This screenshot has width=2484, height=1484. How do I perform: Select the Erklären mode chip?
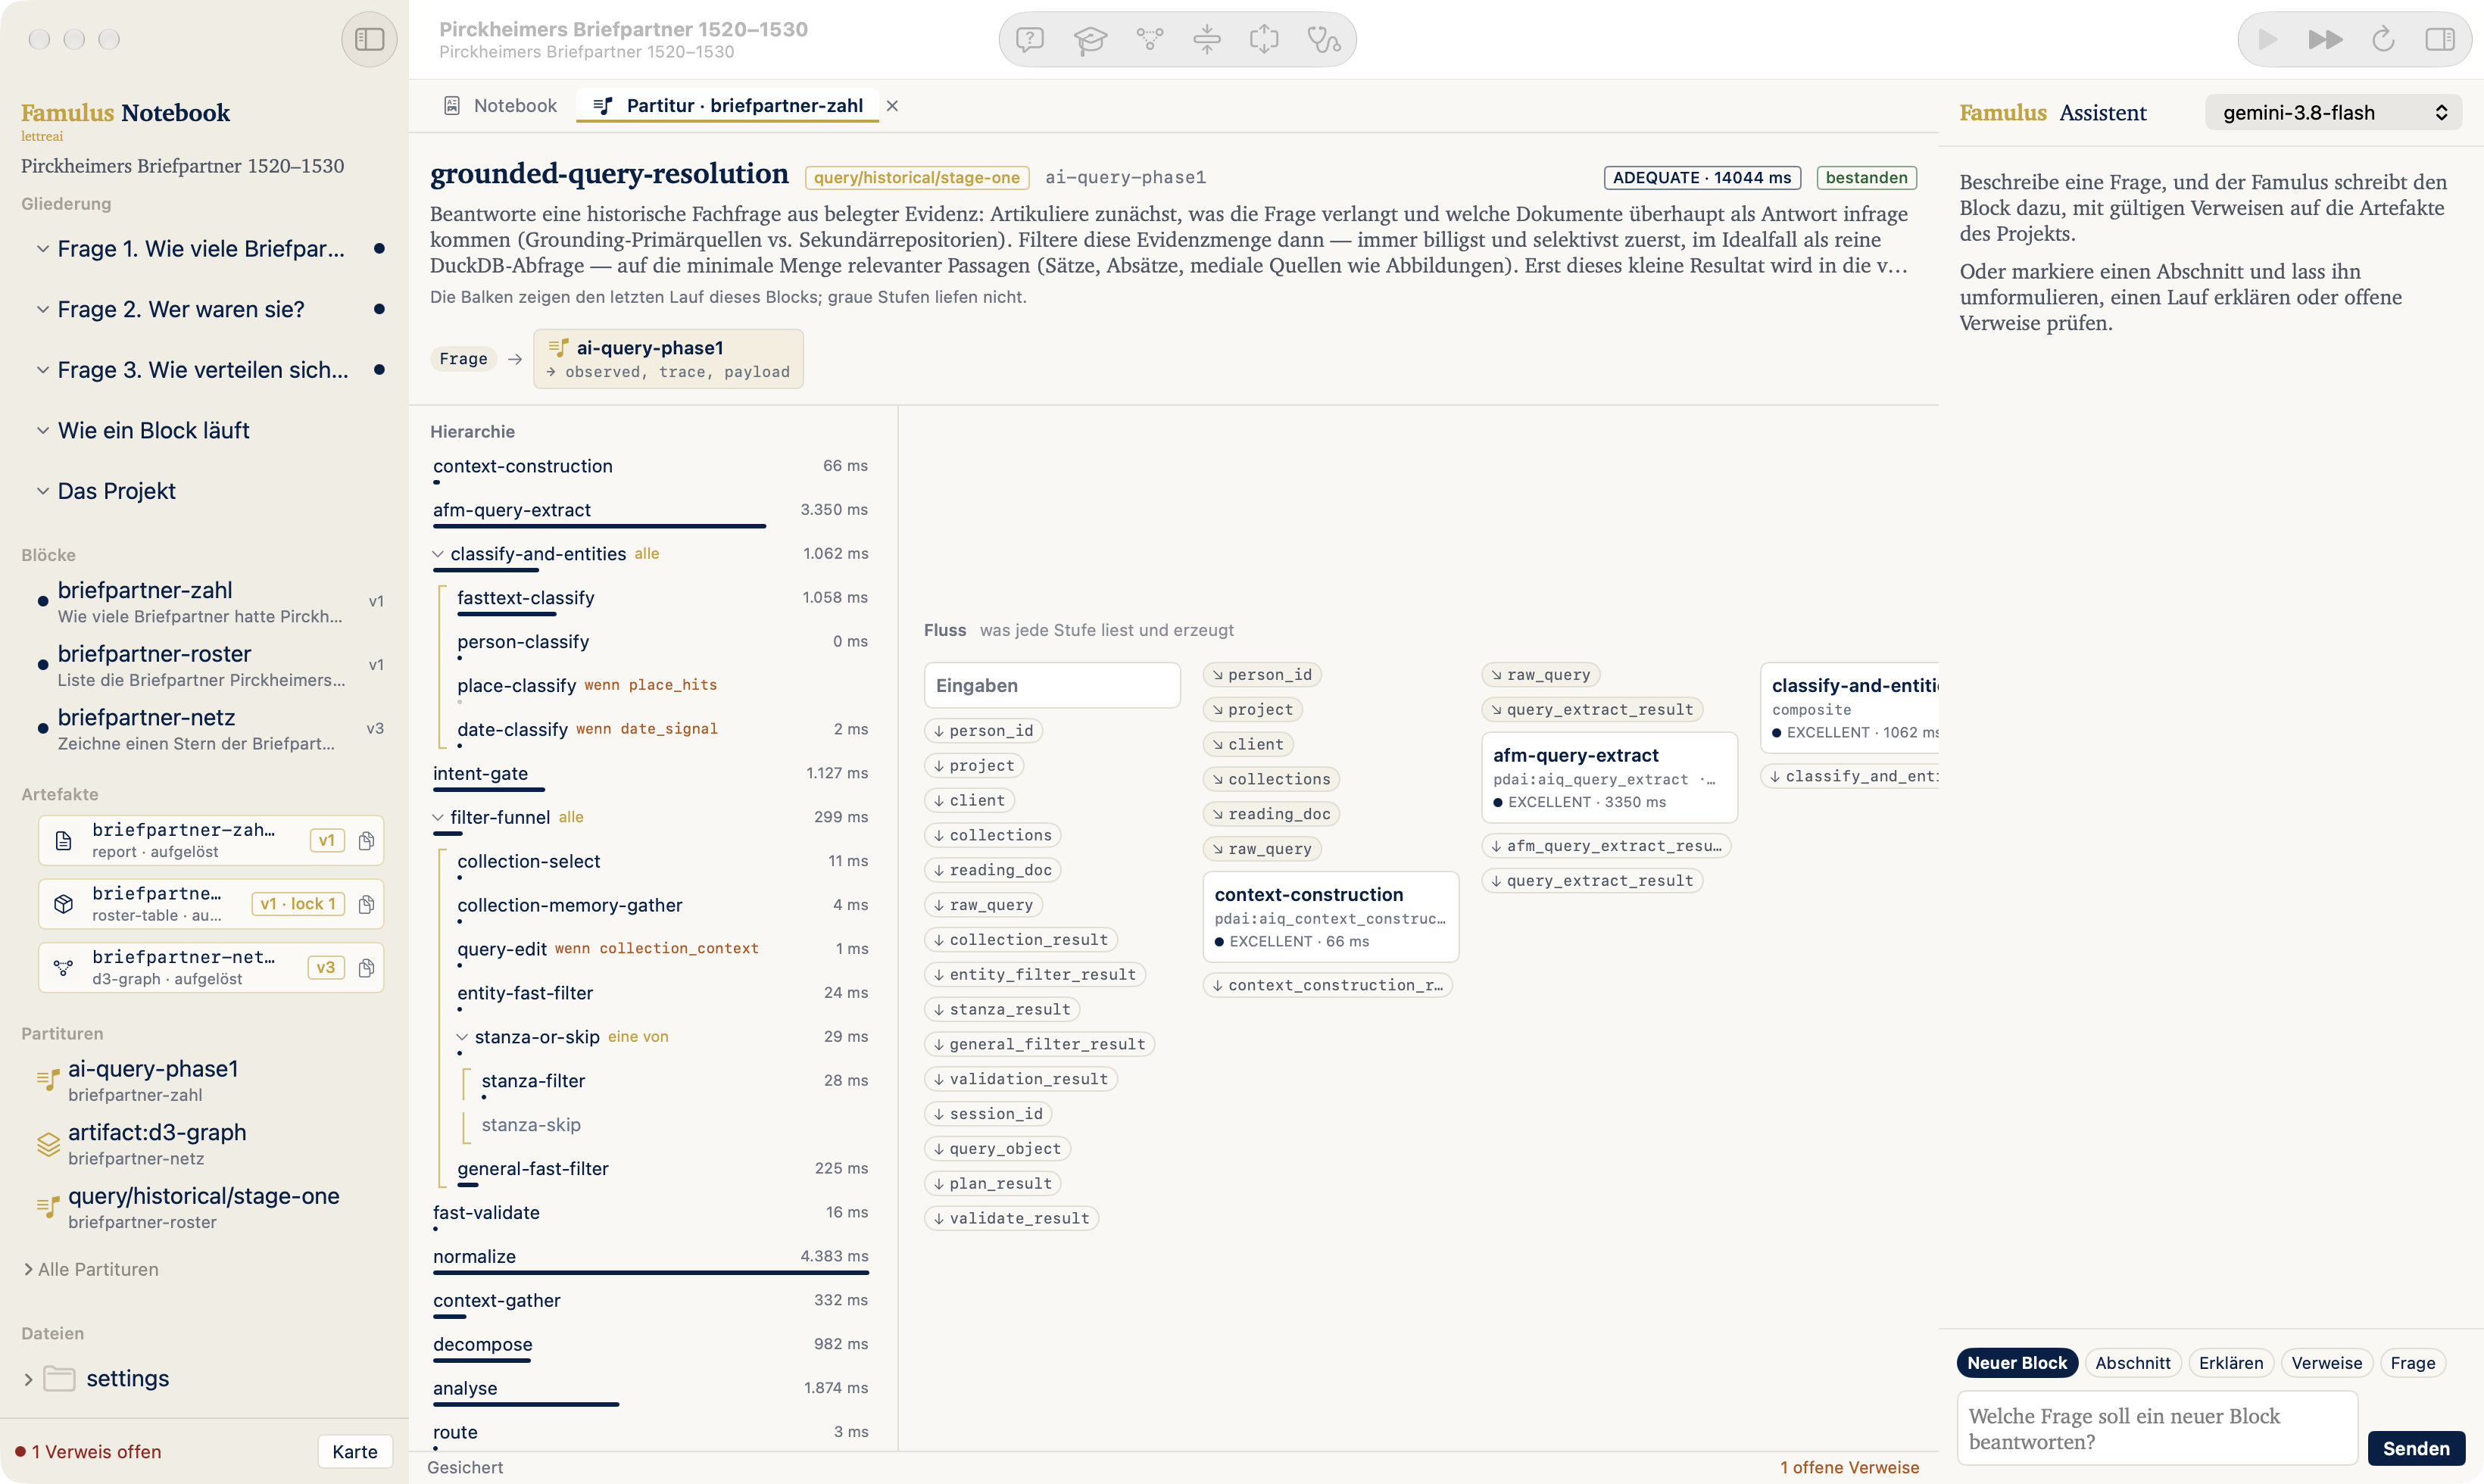point(2231,1363)
